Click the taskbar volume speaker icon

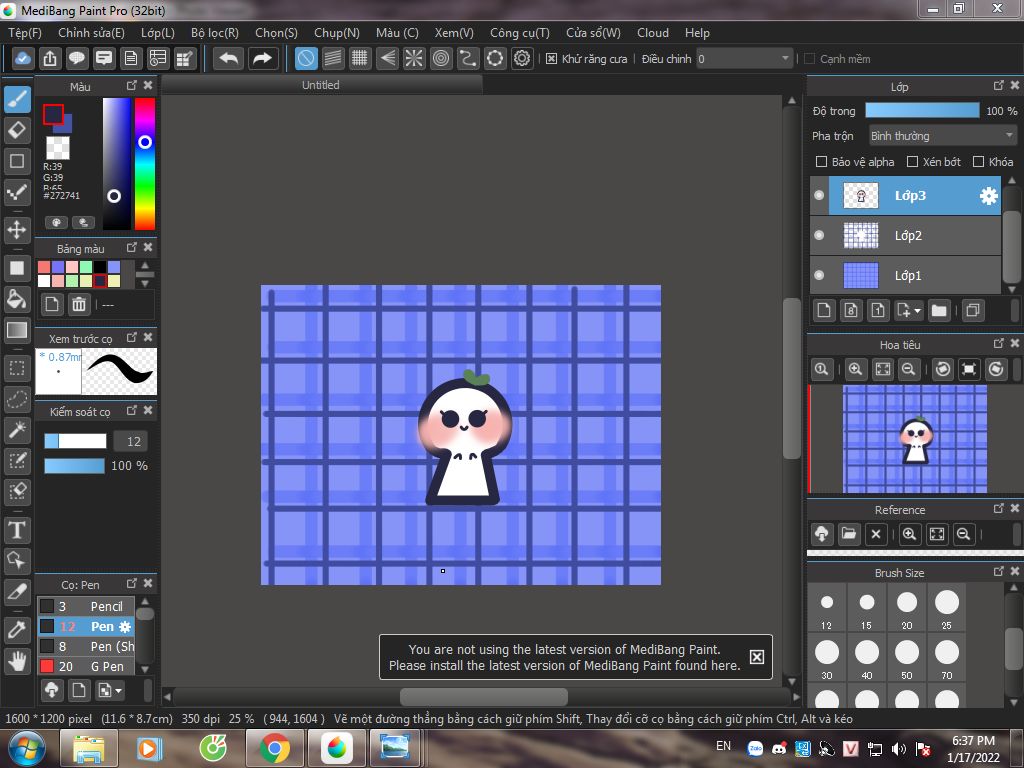899,749
